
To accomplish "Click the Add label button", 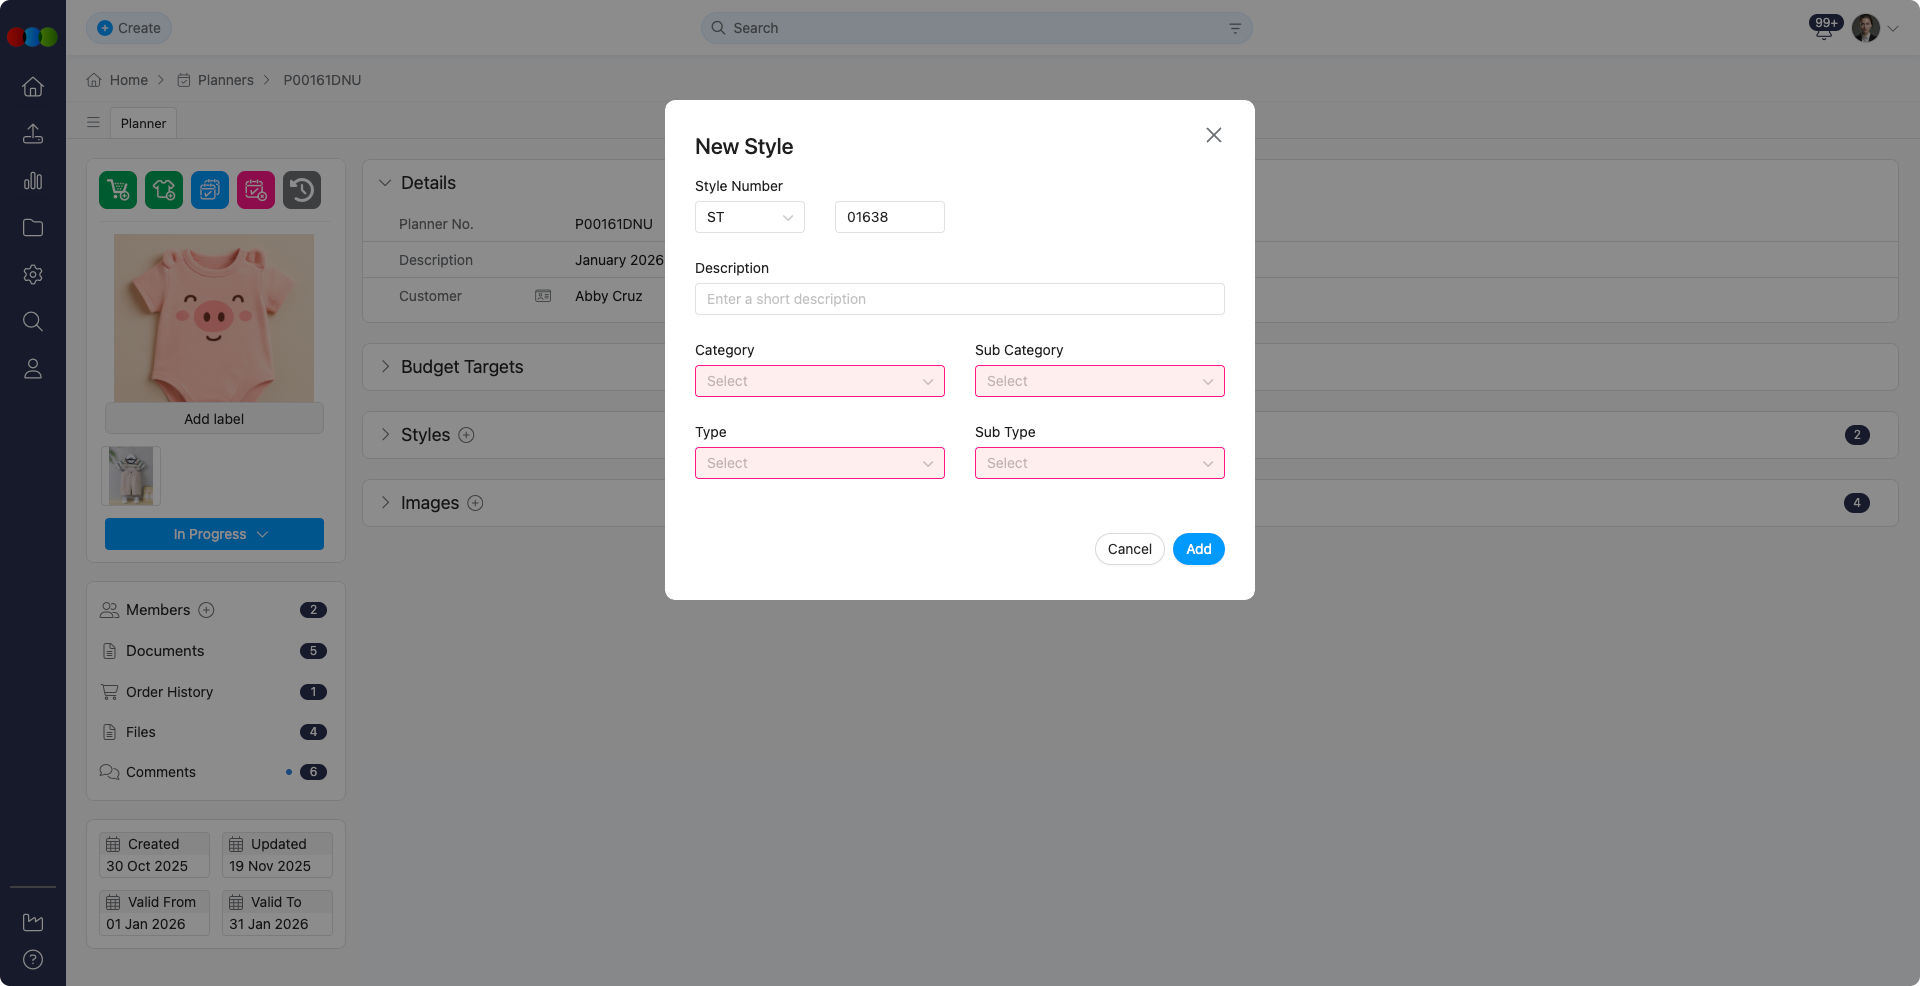I will (x=213, y=418).
